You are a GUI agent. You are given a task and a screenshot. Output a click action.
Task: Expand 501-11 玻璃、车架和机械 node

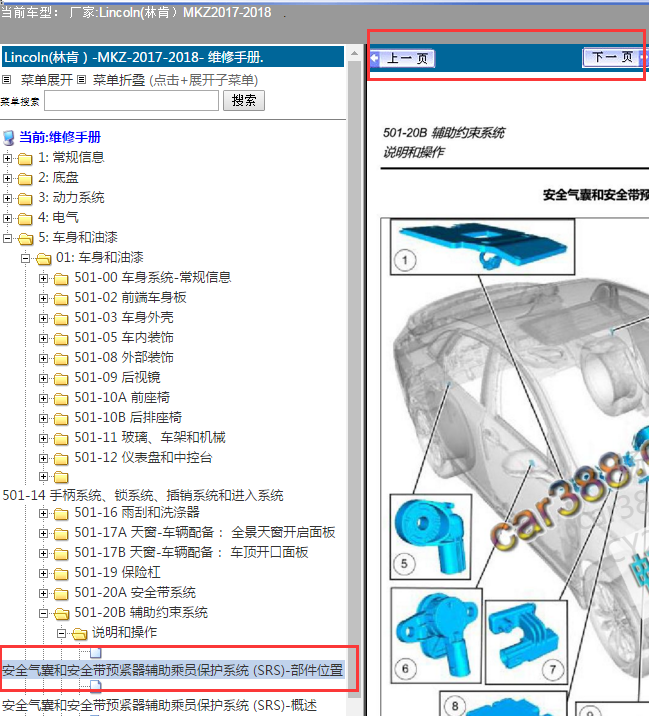point(43,438)
